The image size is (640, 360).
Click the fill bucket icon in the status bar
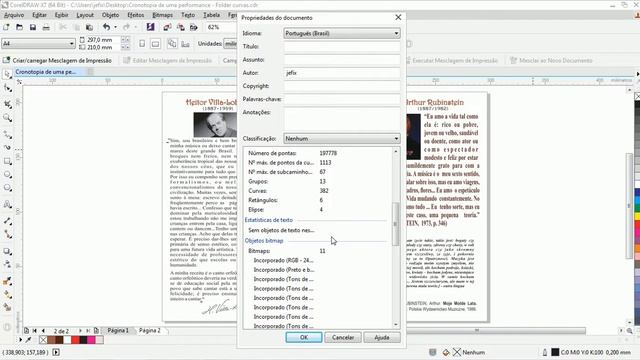(446, 352)
